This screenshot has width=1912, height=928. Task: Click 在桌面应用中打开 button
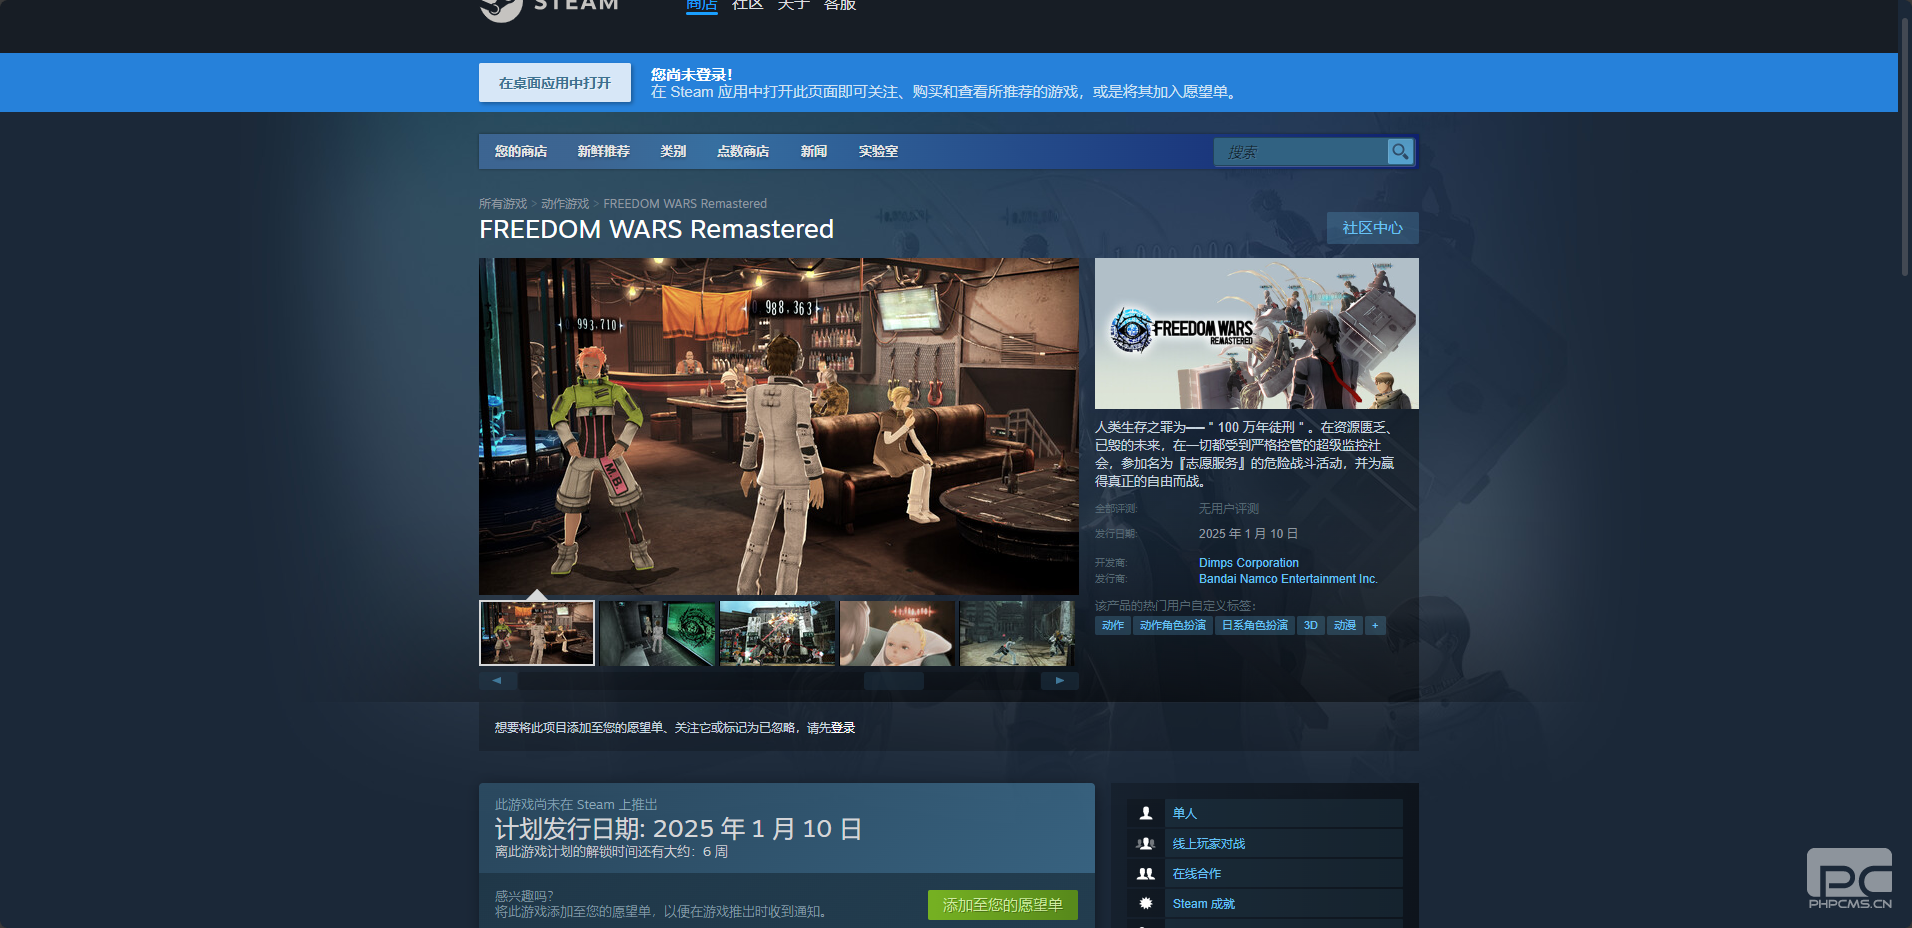[555, 83]
